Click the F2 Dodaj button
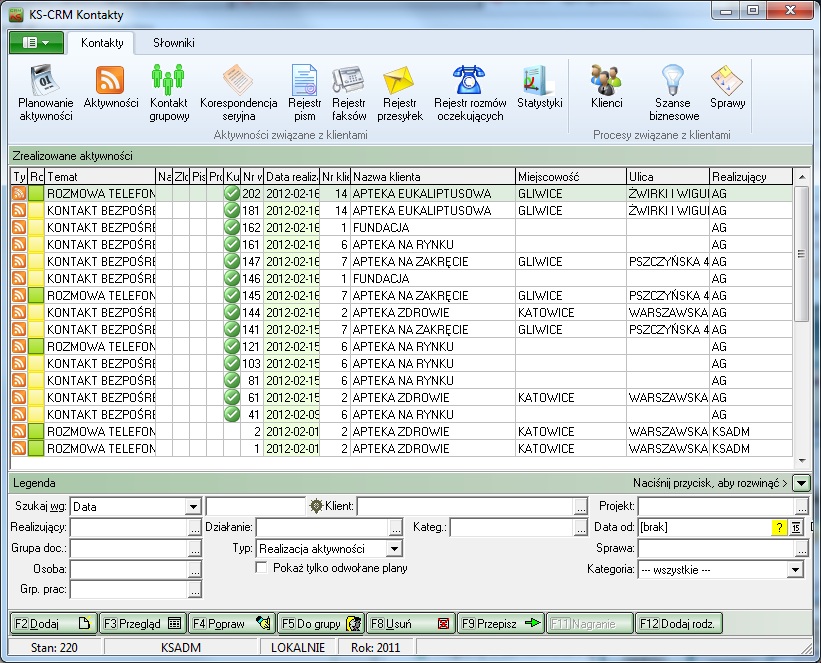This screenshot has width=821, height=663. (54, 623)
